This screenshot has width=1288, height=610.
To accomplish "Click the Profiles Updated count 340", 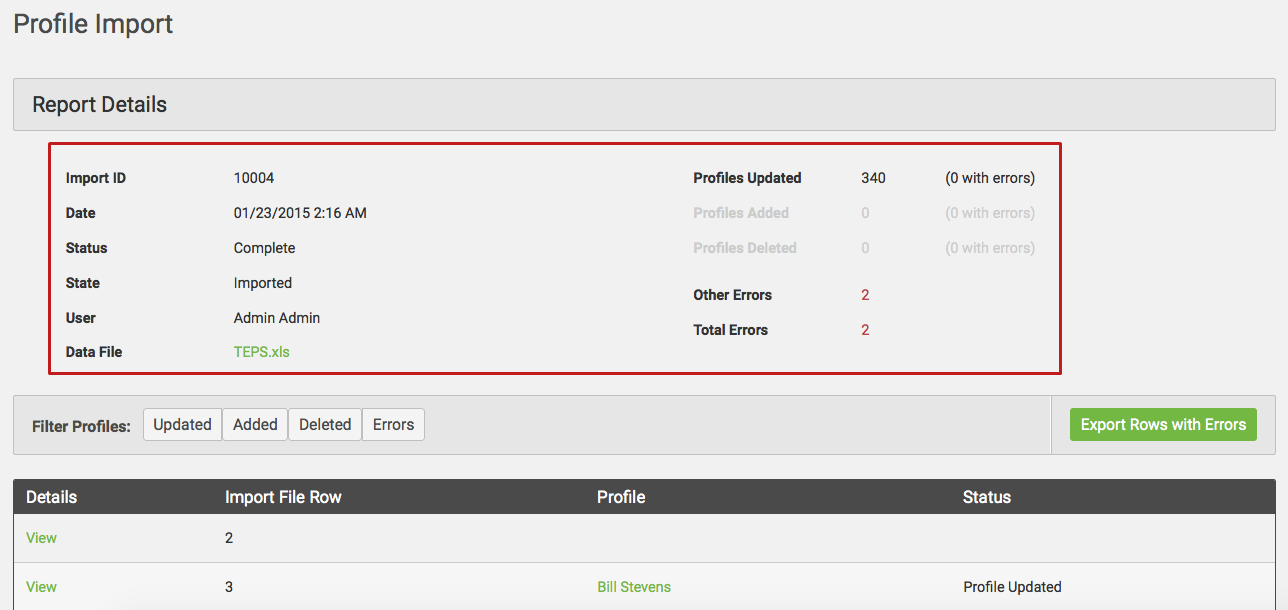I will [873, 178].
